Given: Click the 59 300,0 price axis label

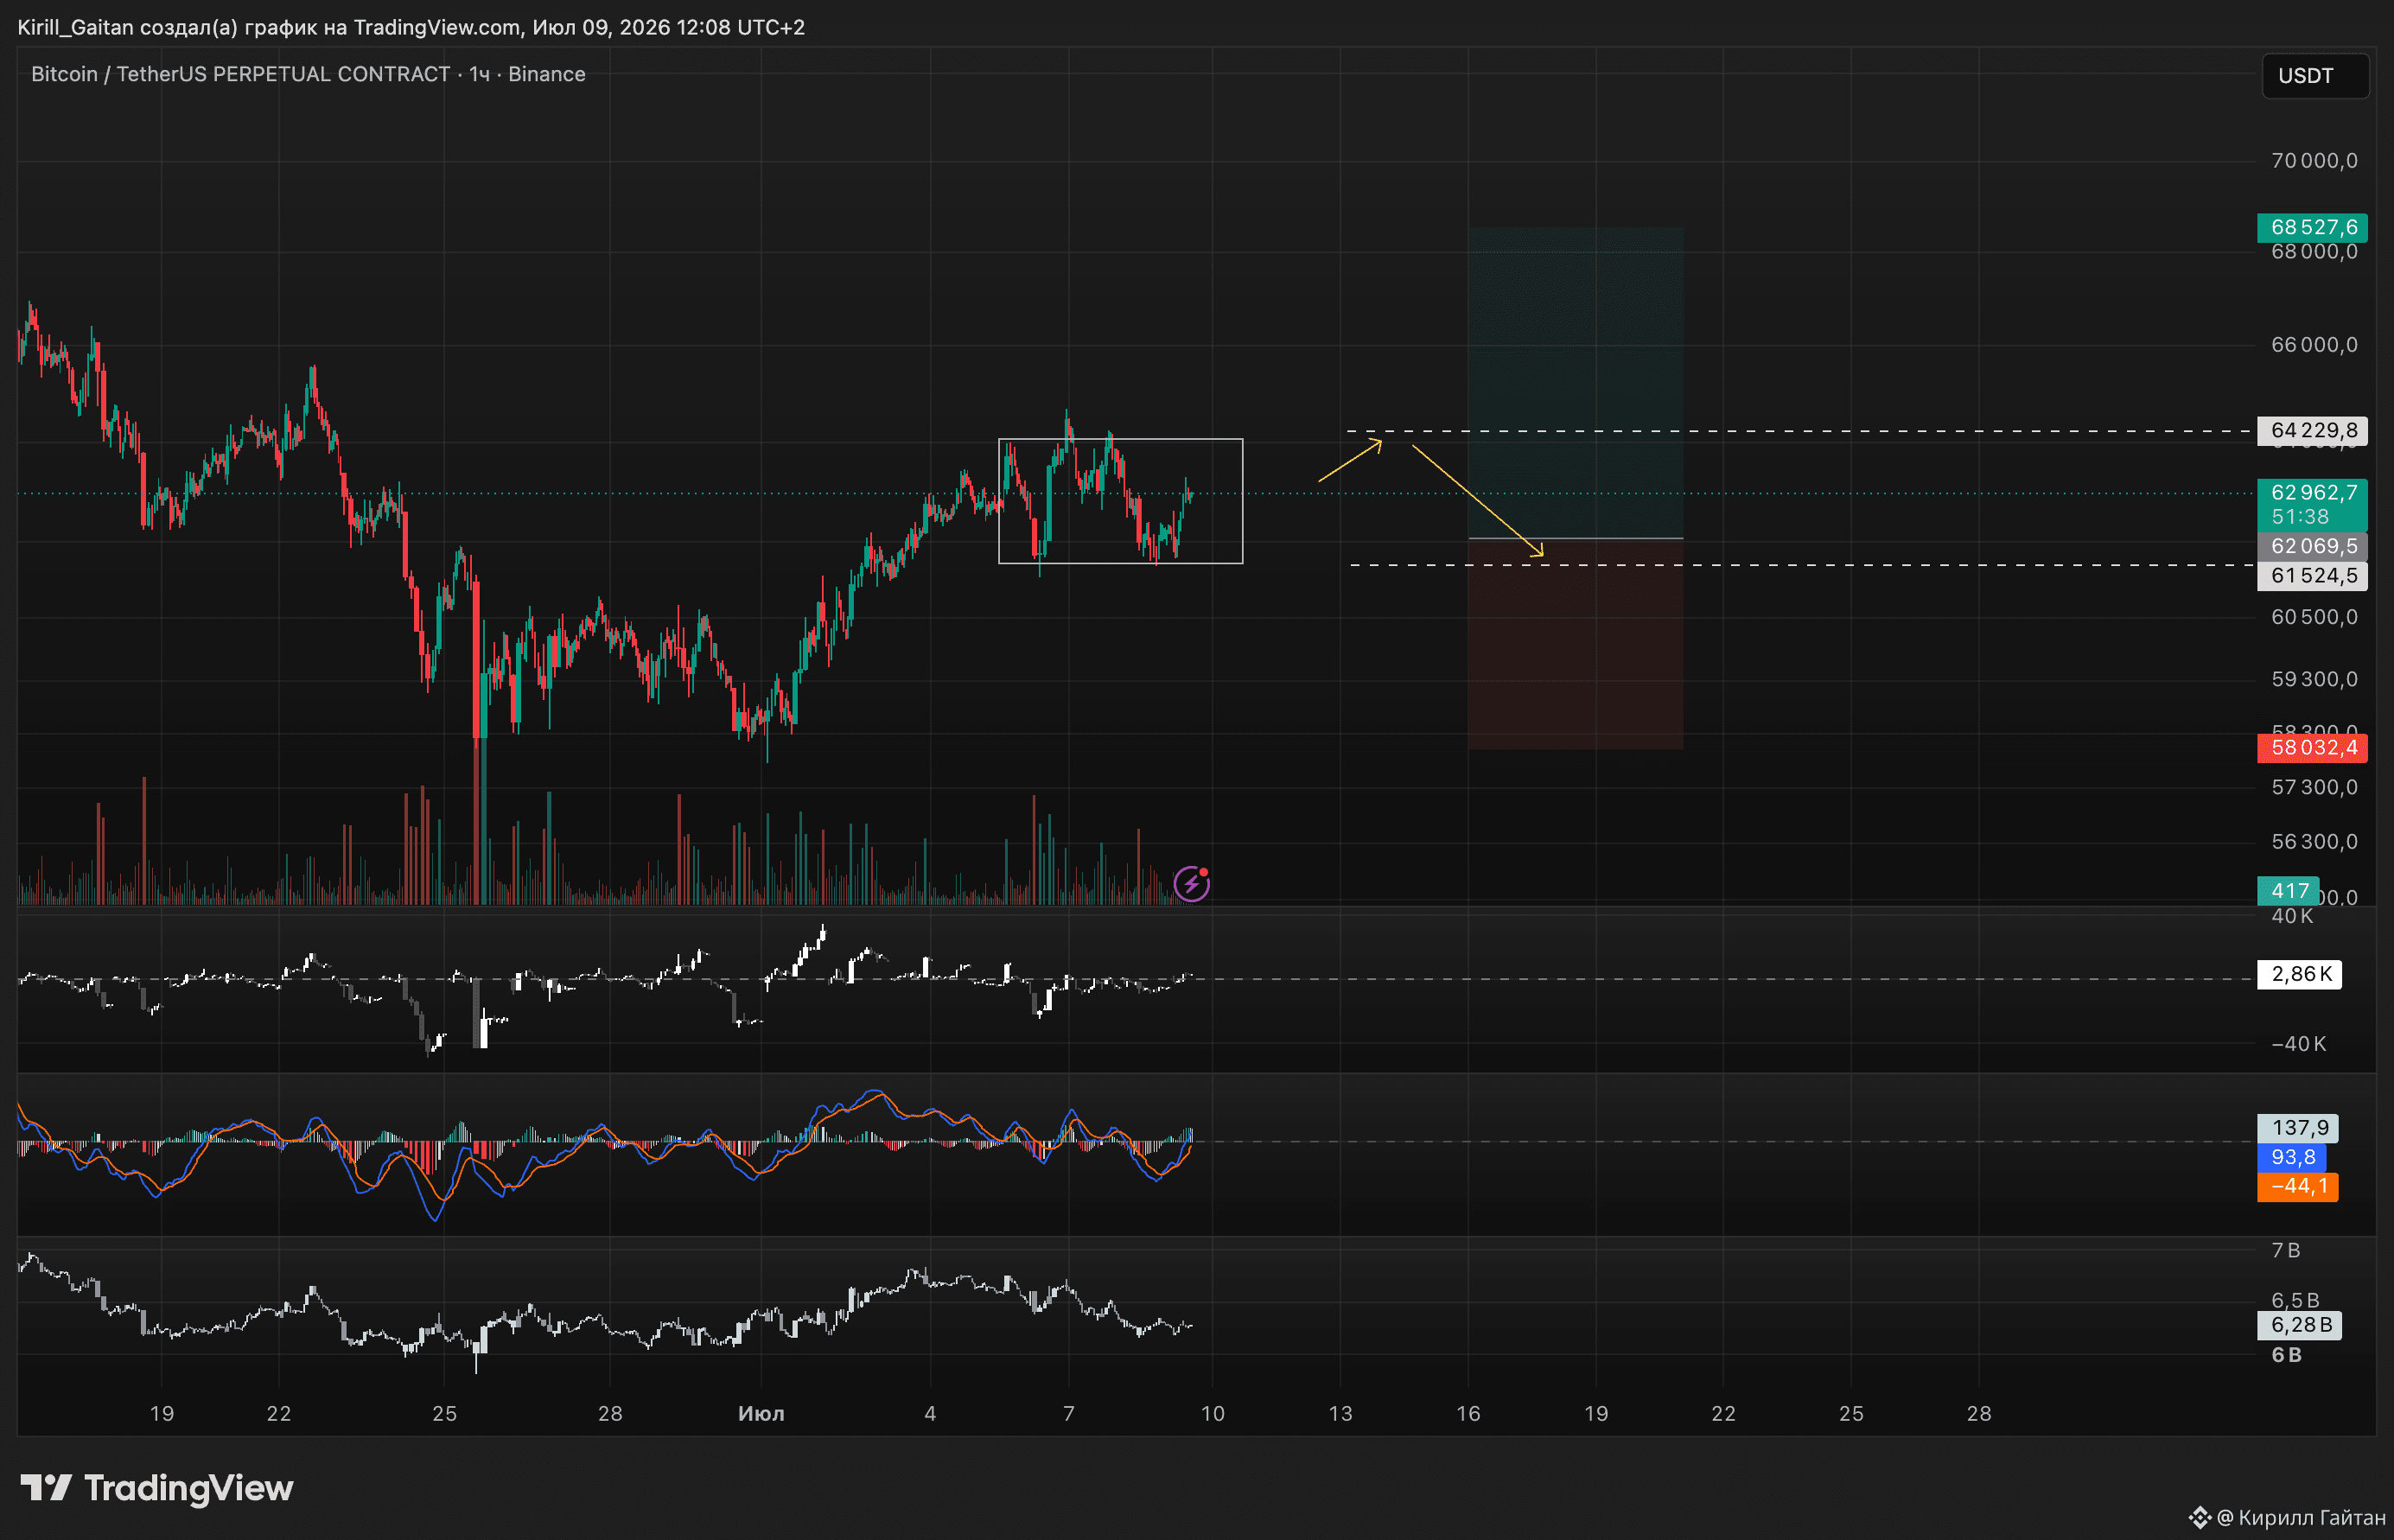Looking at the screenshot, I should pos(2313,679).
